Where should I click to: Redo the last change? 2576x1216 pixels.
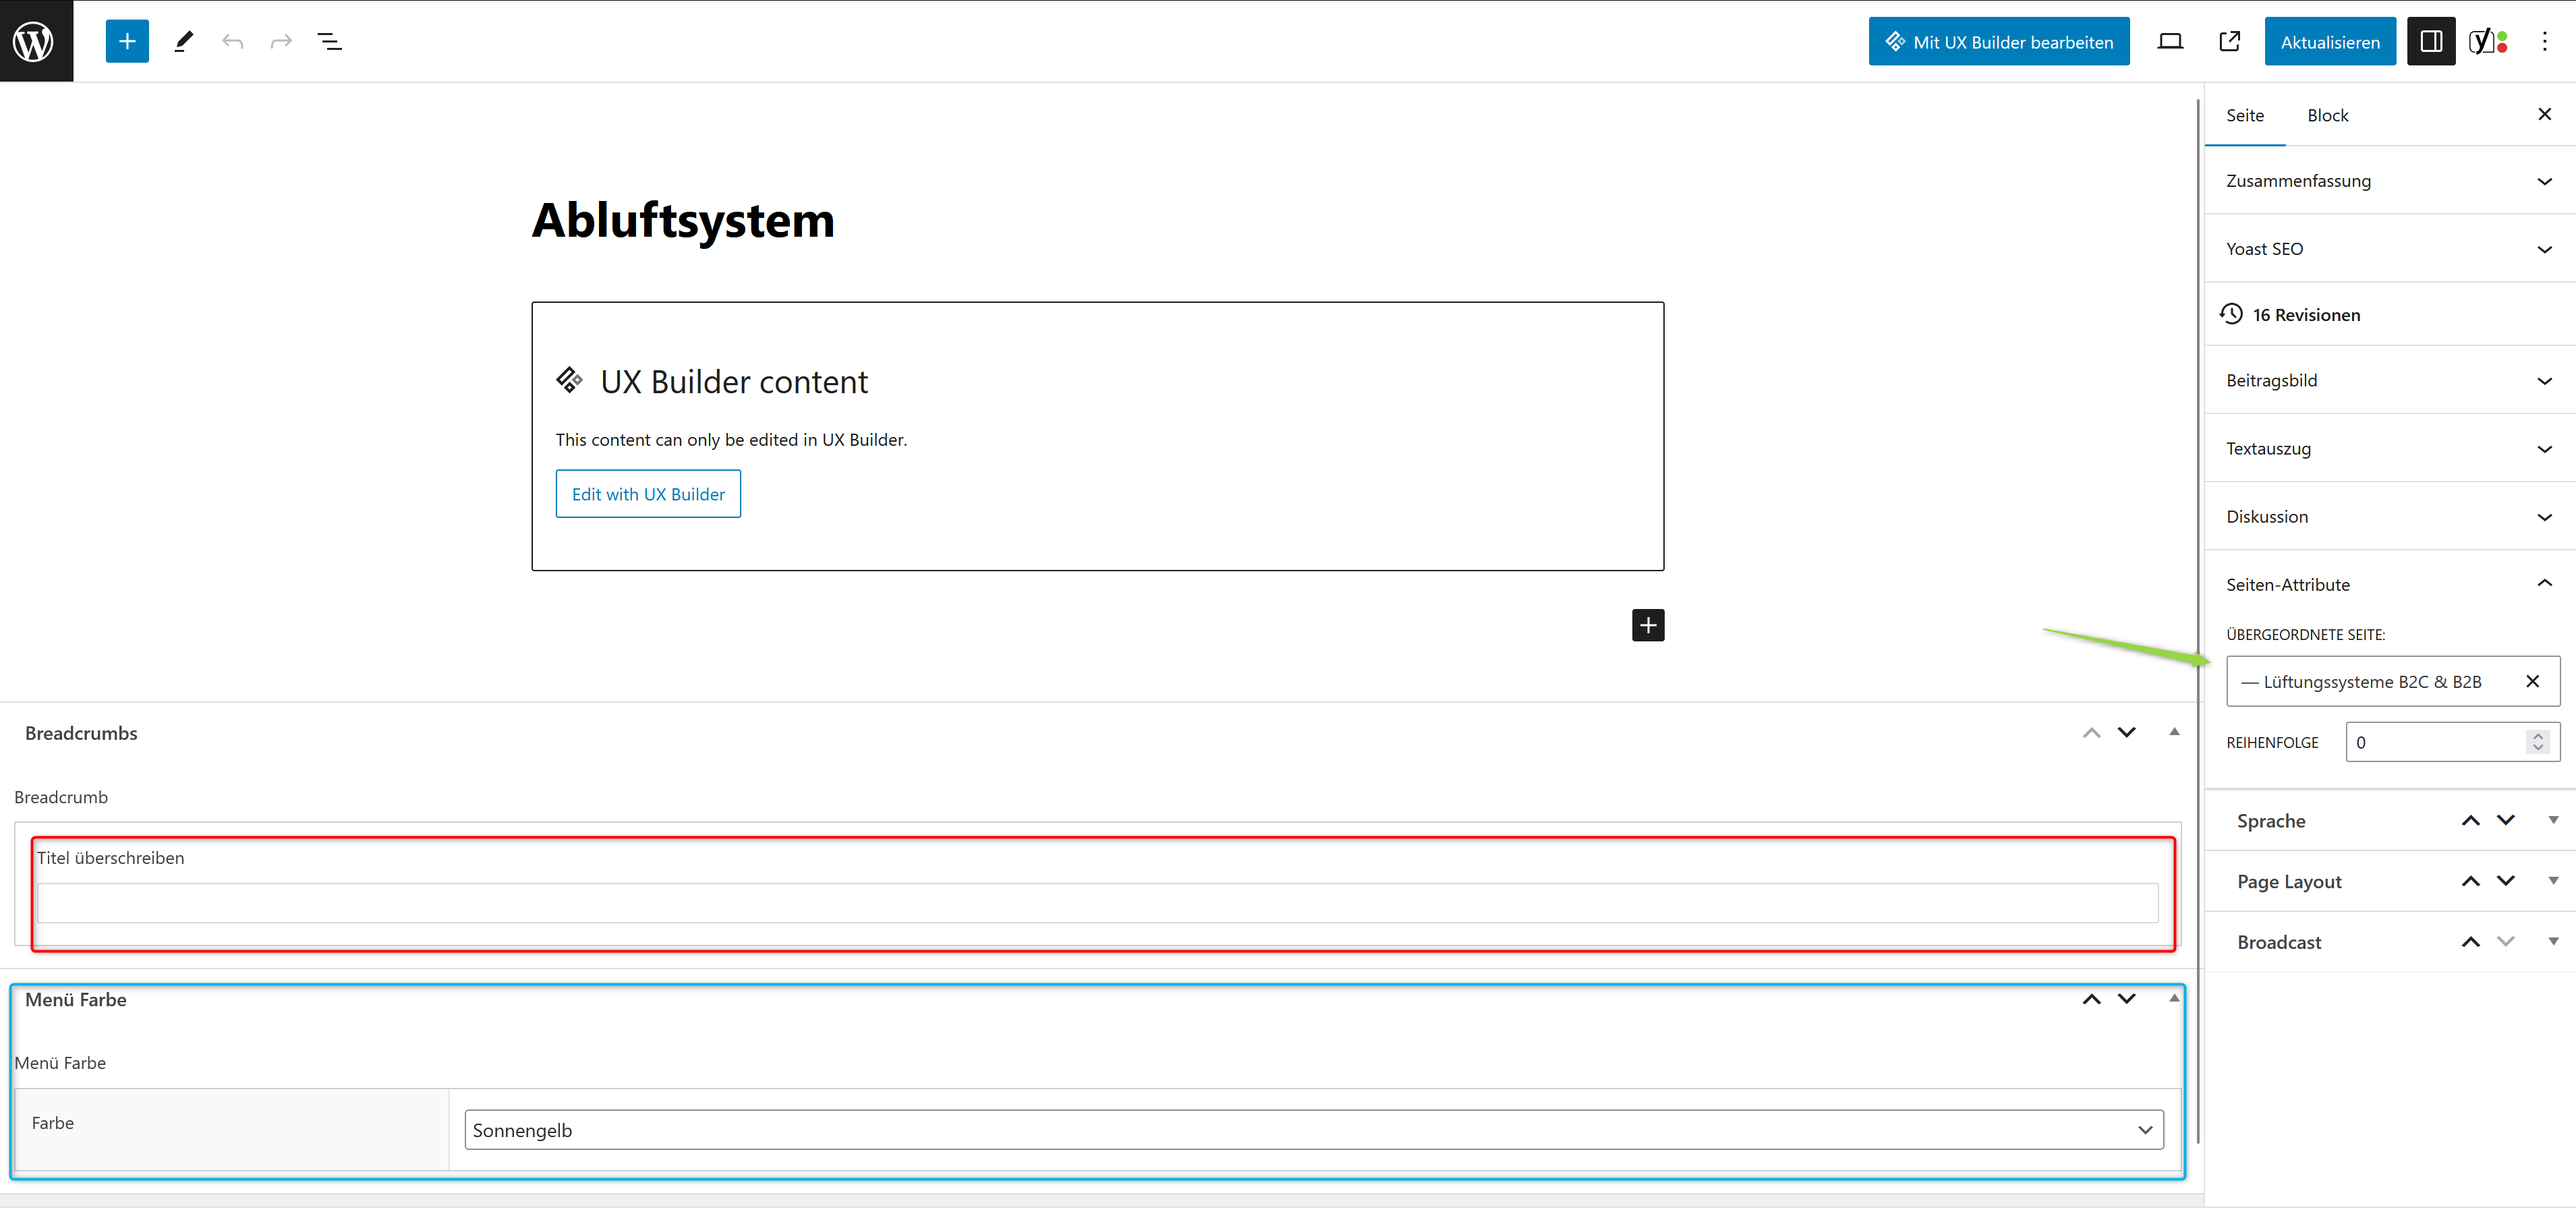point(281,41)
